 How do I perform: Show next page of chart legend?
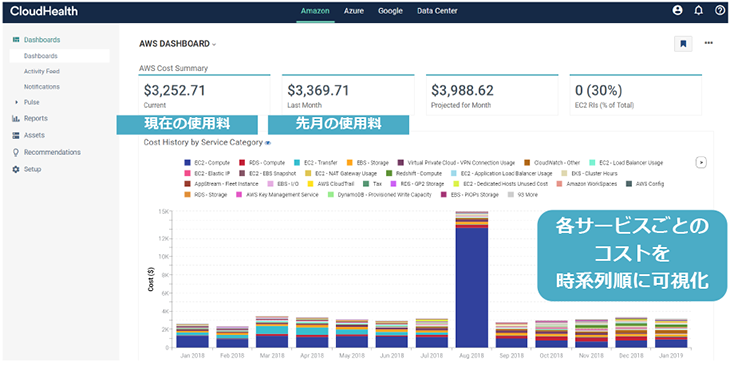(701, 162)
